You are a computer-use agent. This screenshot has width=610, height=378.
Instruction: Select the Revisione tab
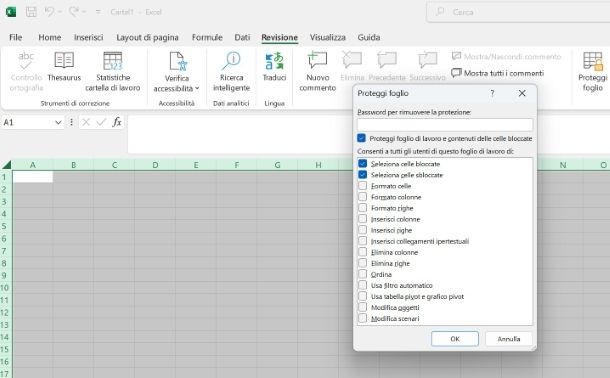pyautogui.click(x=279, y=37)
